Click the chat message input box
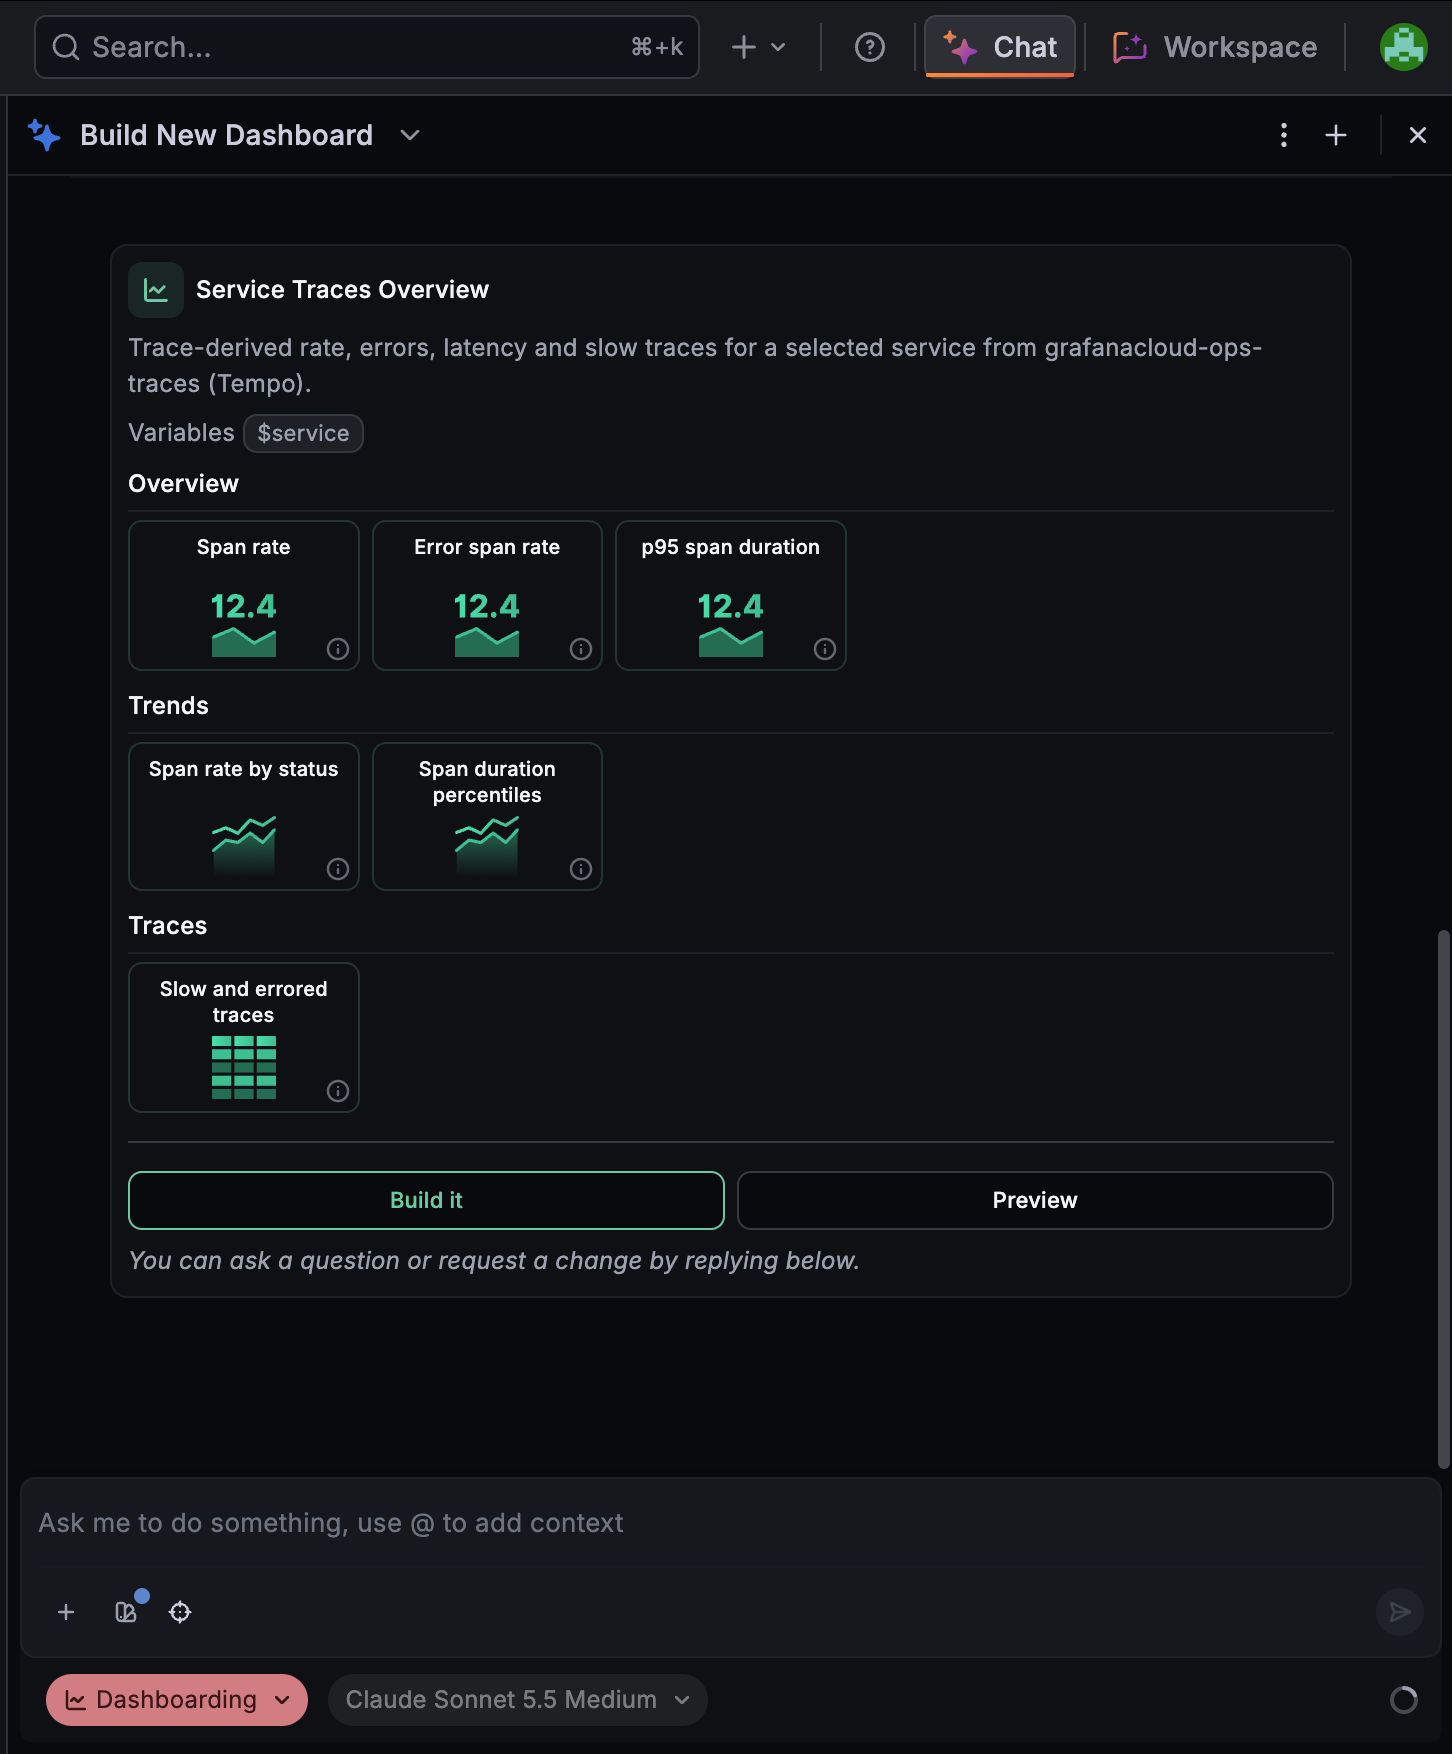This screenshot has width=1452, height=1754. [730, 1523]
